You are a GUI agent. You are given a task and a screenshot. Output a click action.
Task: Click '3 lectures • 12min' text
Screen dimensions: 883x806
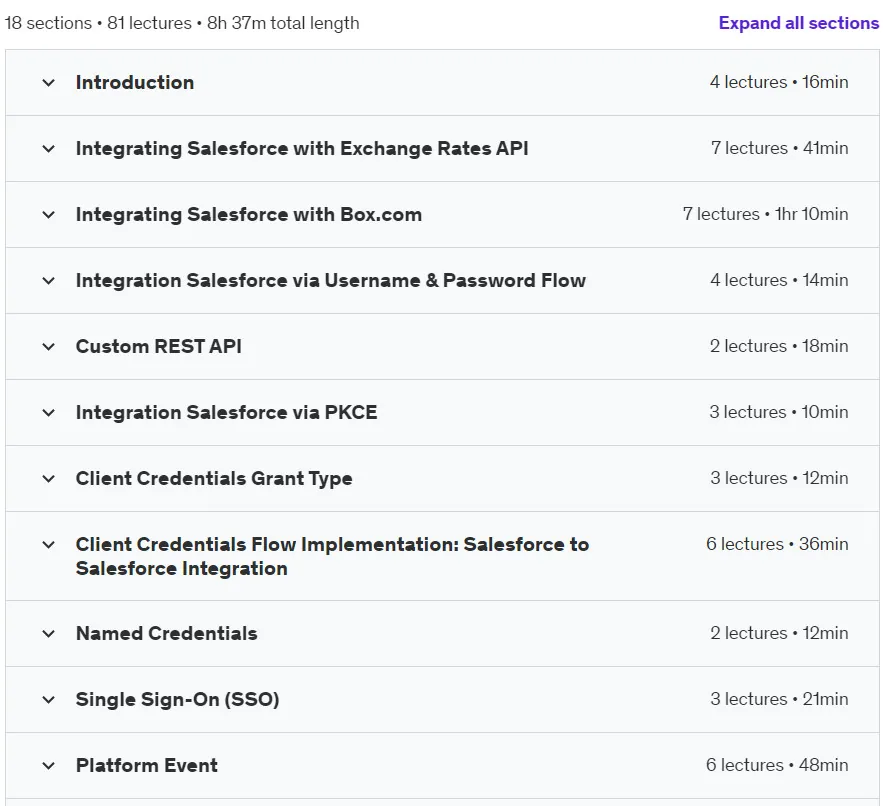click(779, 478)
